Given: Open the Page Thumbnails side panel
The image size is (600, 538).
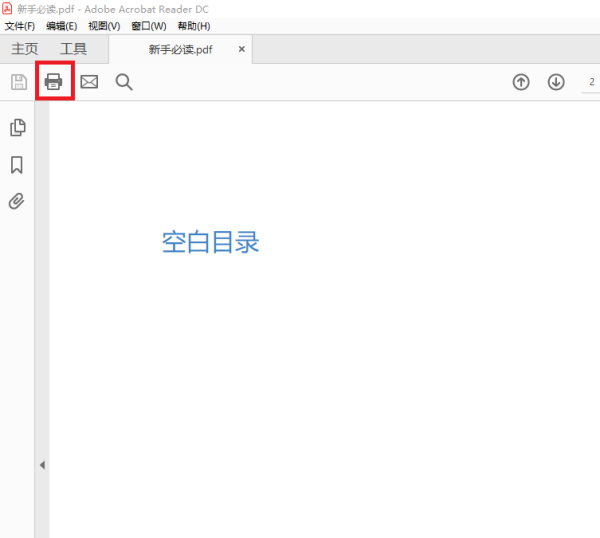Looking at the screenshot, I should tap(17, 127).
